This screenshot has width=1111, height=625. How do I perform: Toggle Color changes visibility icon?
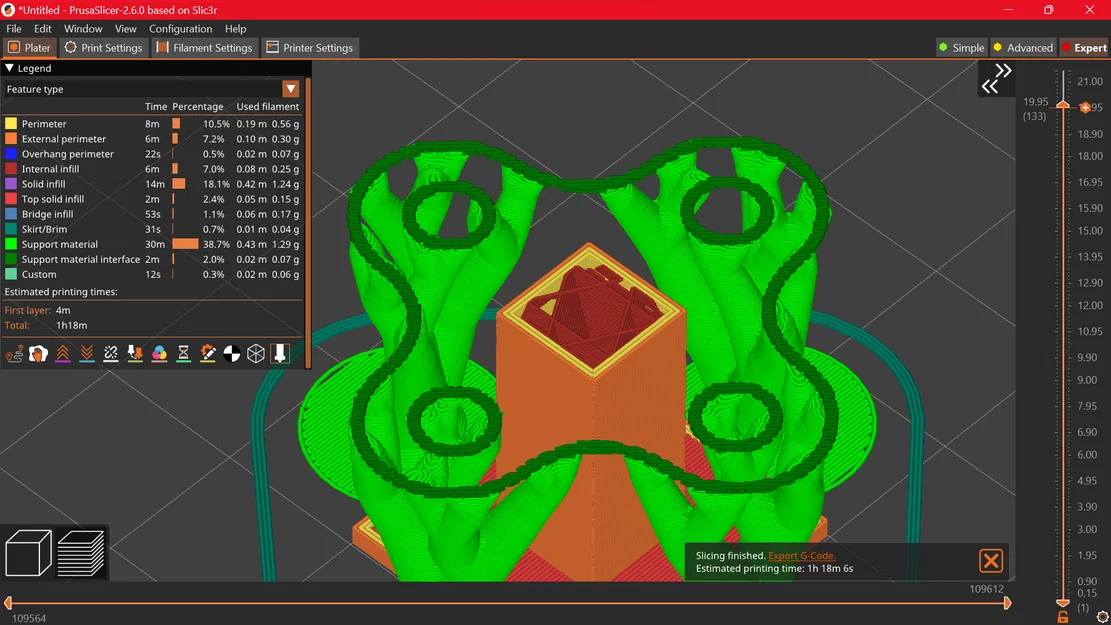point(159,354)
